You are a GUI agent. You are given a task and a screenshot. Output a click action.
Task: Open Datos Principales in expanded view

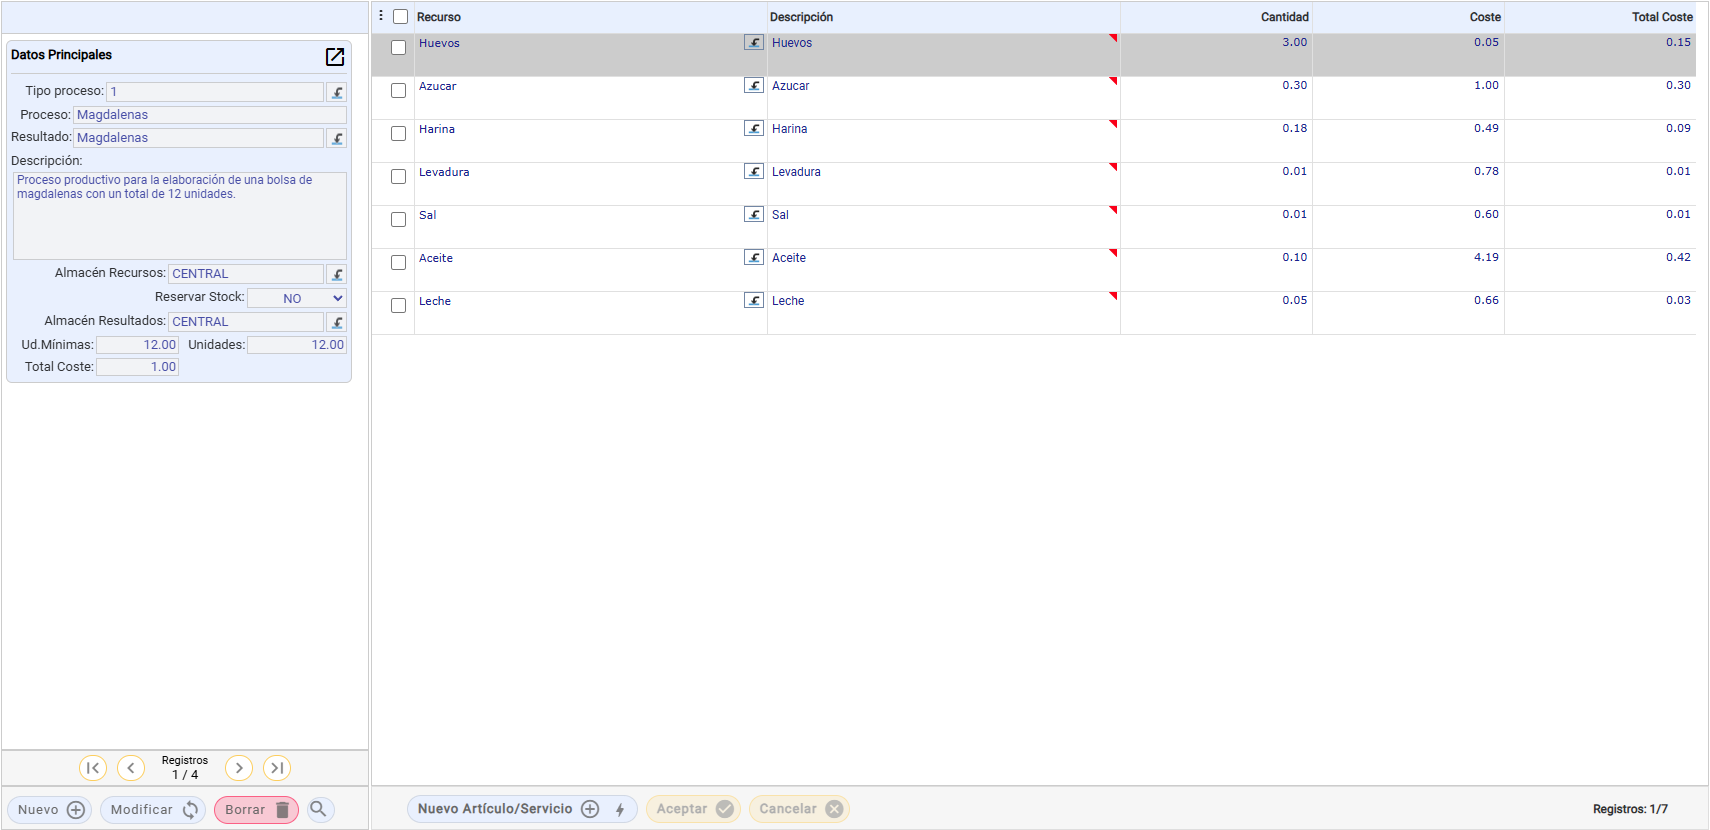coord(335,57)
